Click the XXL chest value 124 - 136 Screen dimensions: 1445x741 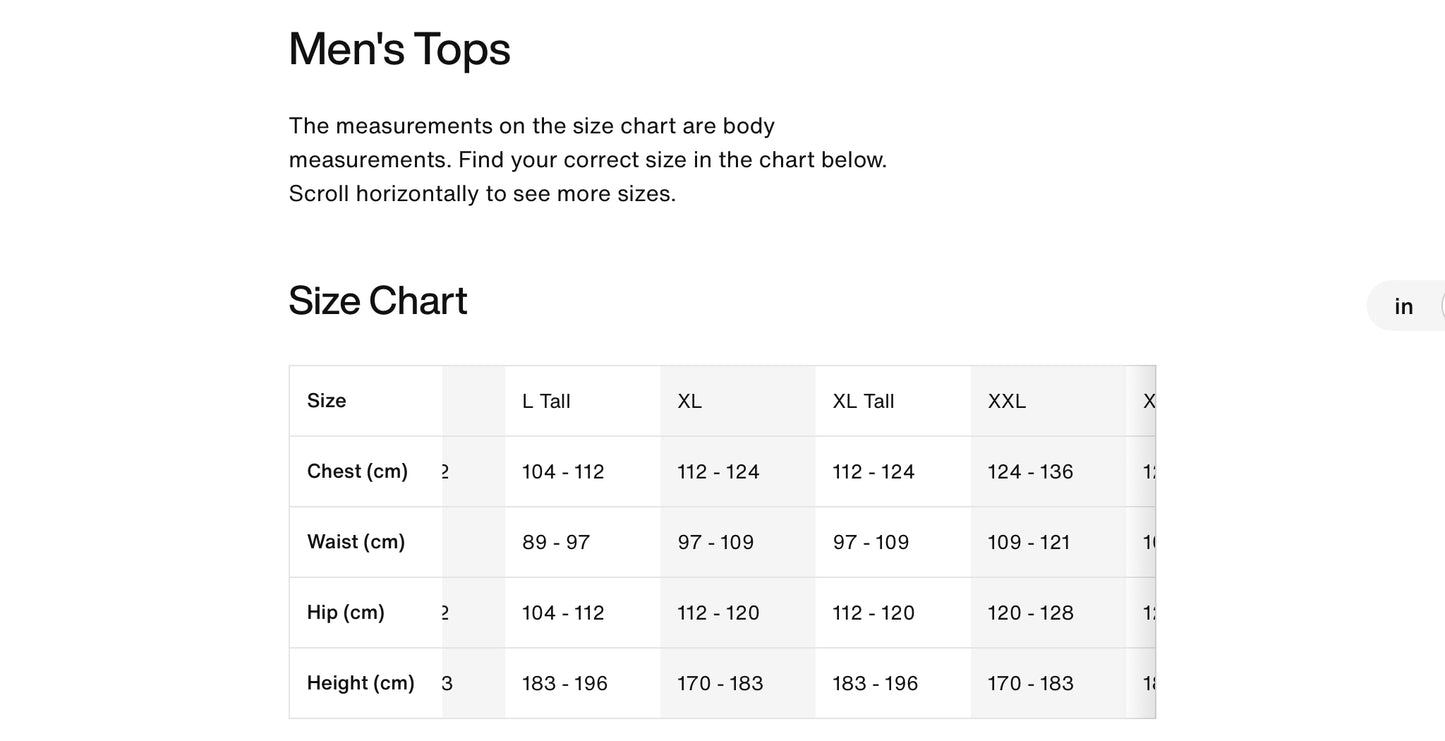point(1030,472)
